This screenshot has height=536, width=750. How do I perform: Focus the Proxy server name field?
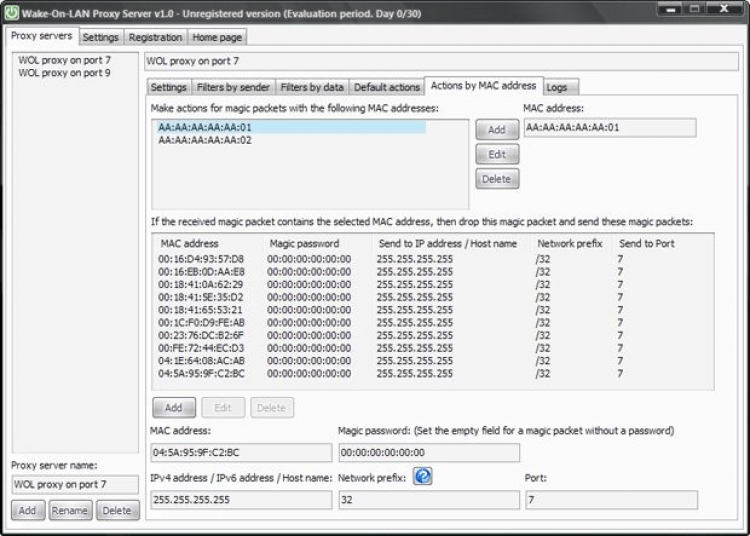tap(75, 484)
